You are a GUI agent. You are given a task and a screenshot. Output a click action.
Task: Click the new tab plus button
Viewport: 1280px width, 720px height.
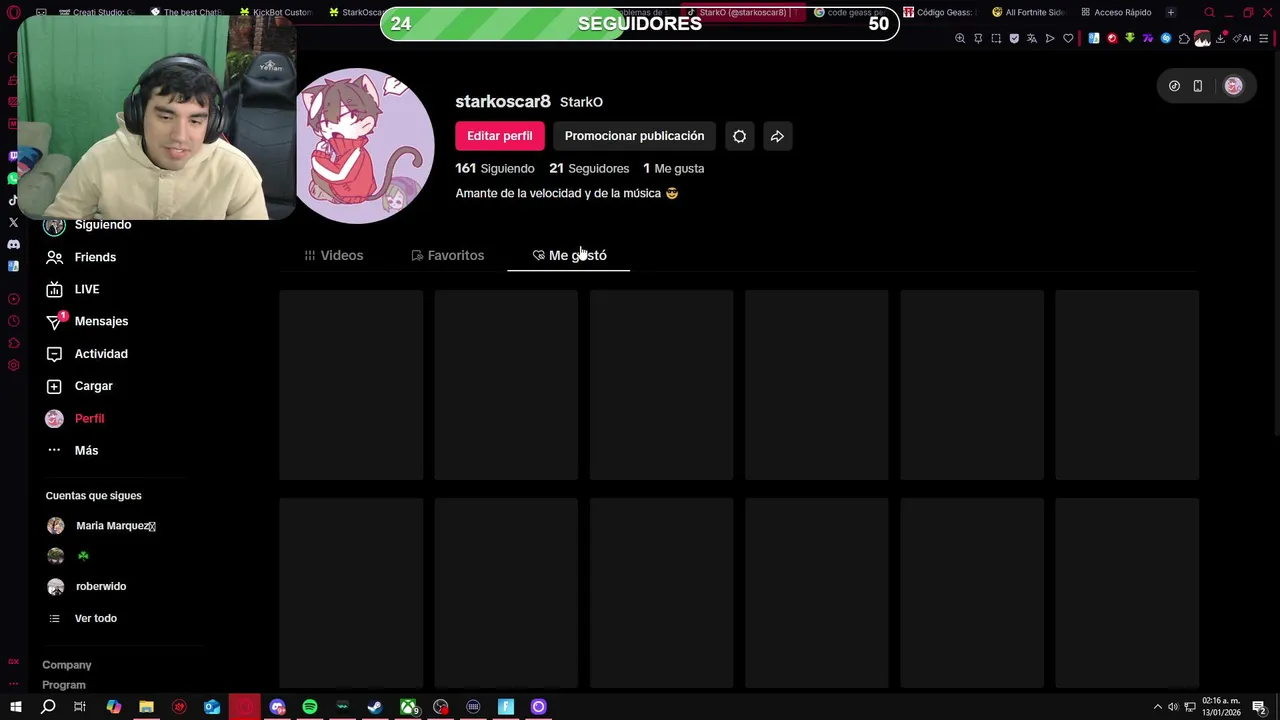[x=1170, y=12]
